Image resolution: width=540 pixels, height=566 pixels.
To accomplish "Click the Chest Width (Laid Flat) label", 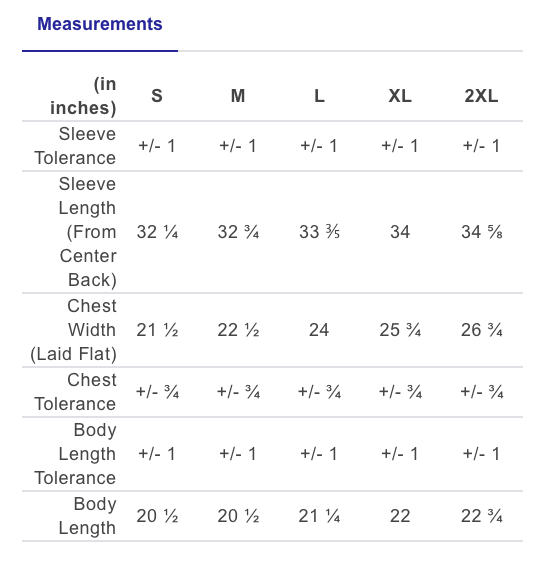I will click(x=73, y=330).
